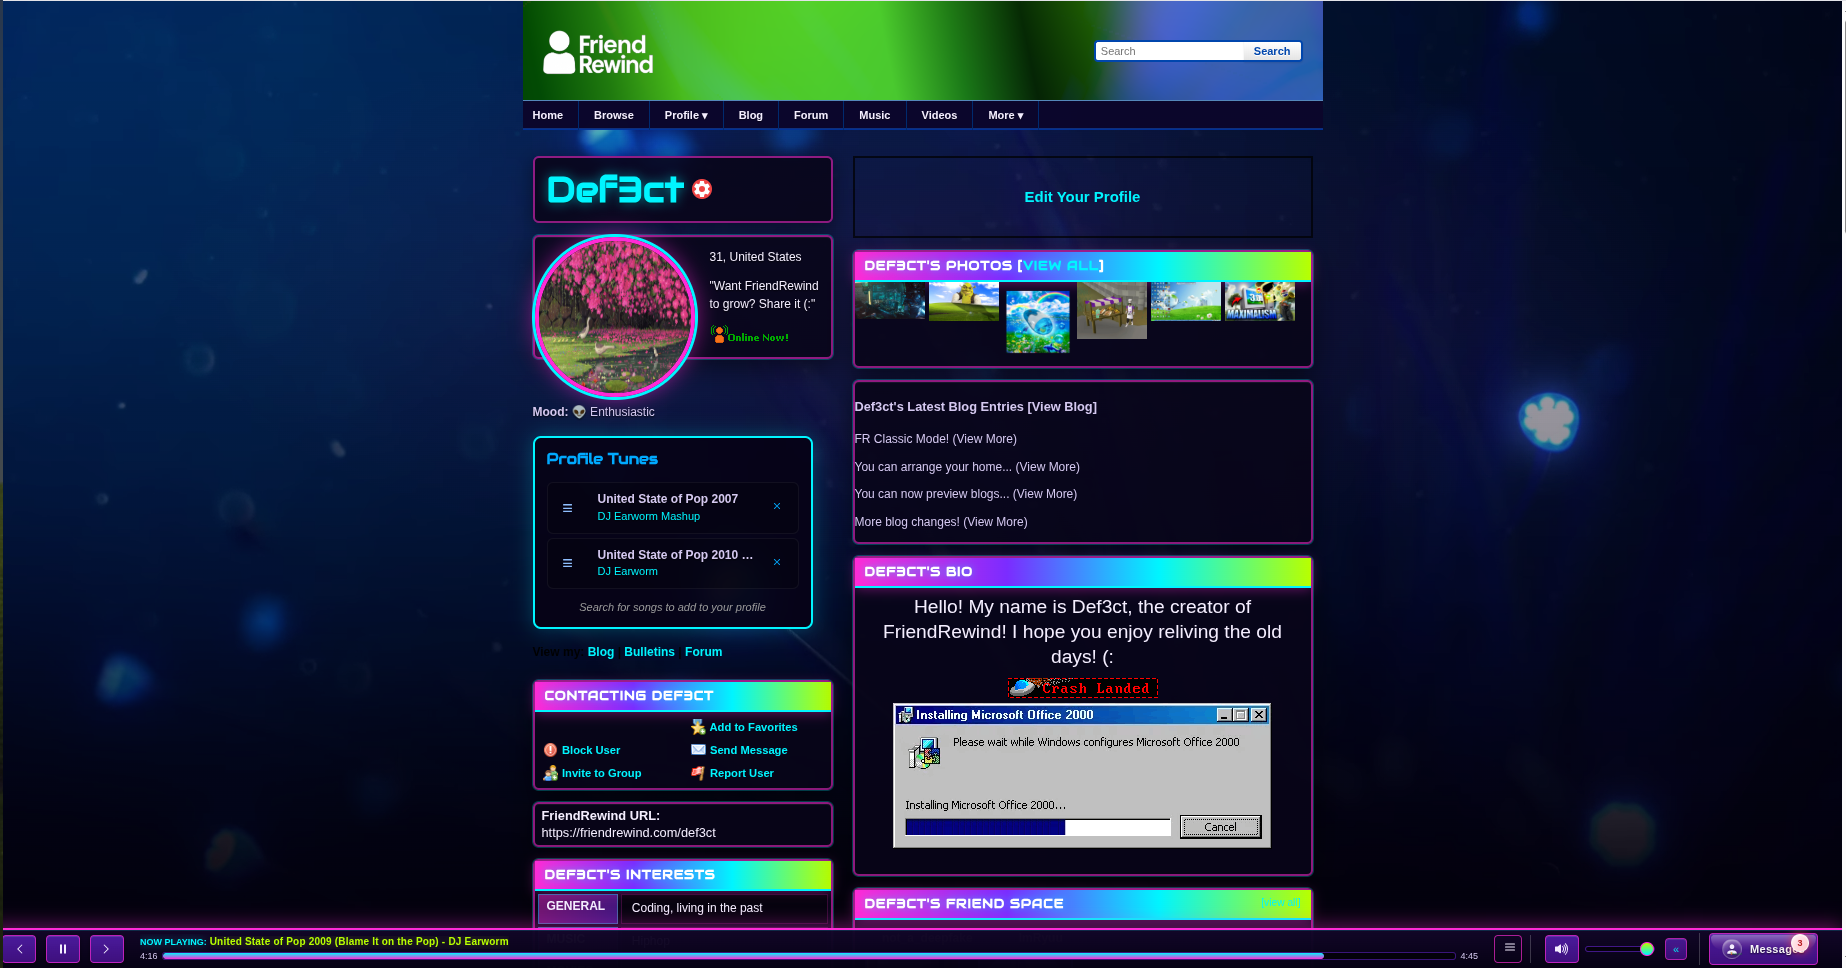Adjust the player volume slider
The image size is (1846, 968).
tap(1620, 949)
